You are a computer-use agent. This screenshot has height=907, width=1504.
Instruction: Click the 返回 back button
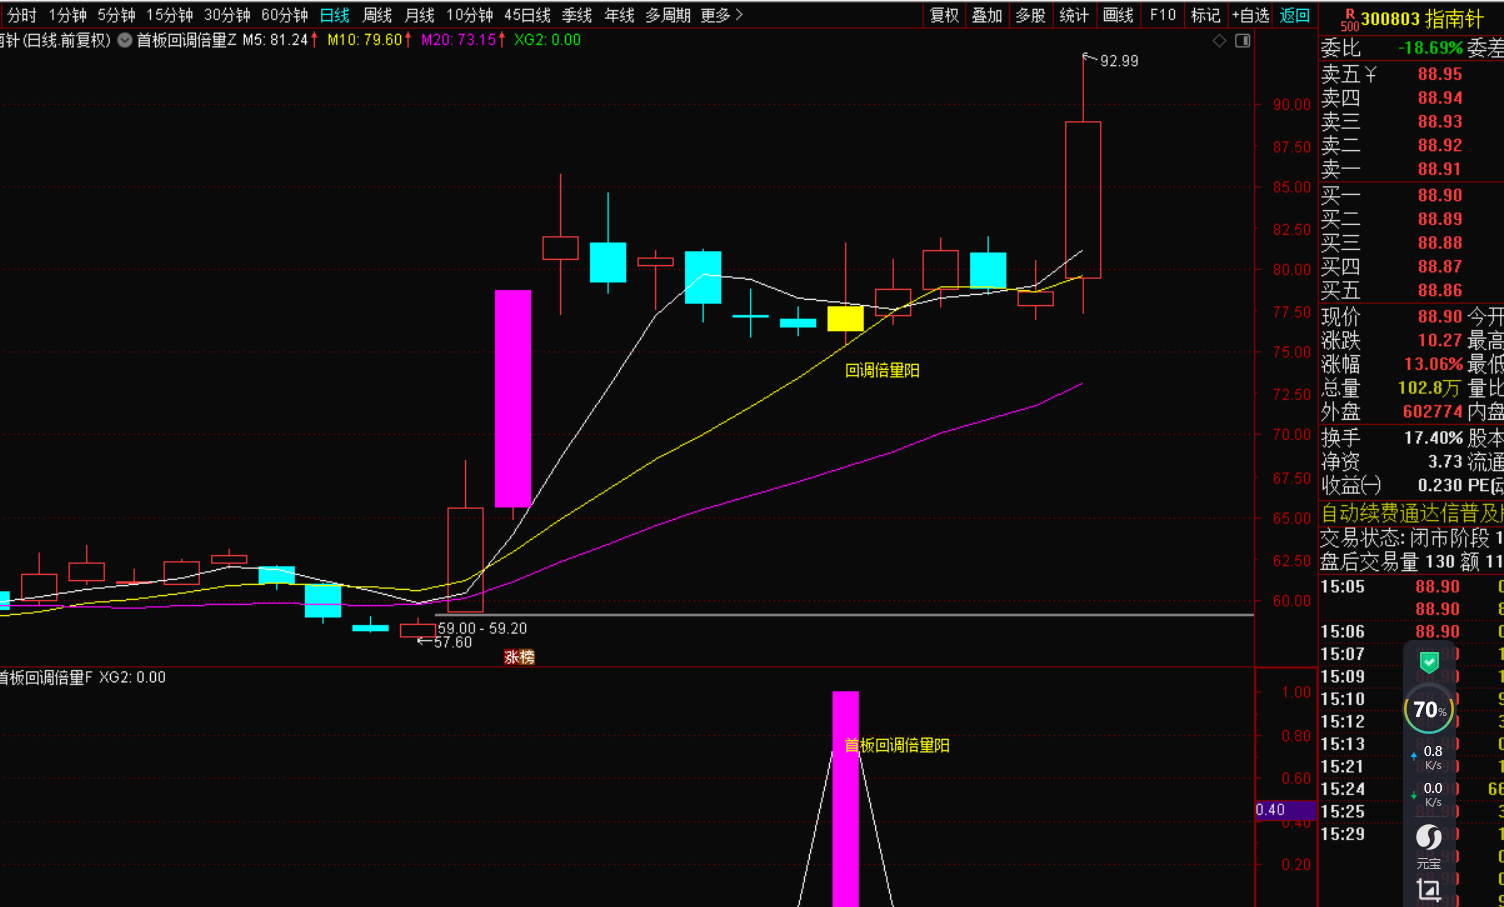tap(1295, 15)
